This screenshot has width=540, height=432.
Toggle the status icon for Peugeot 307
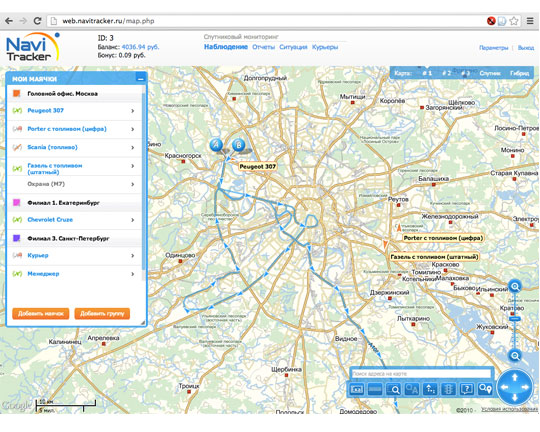tap(17, 111)
